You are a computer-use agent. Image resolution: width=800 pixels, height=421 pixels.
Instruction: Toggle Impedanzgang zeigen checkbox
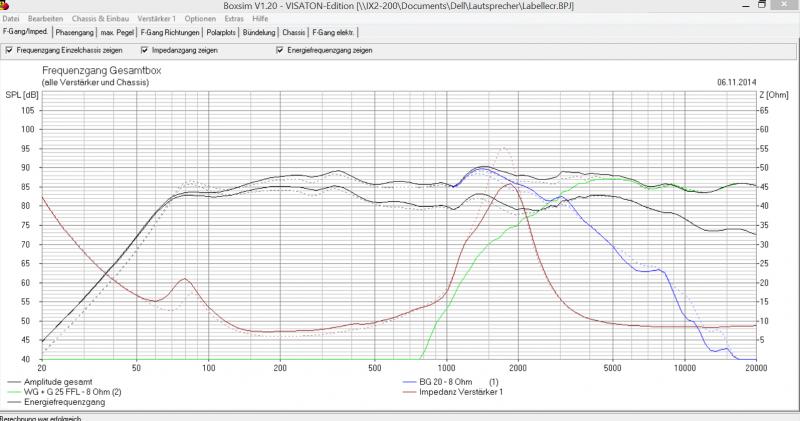click(144, 50)
